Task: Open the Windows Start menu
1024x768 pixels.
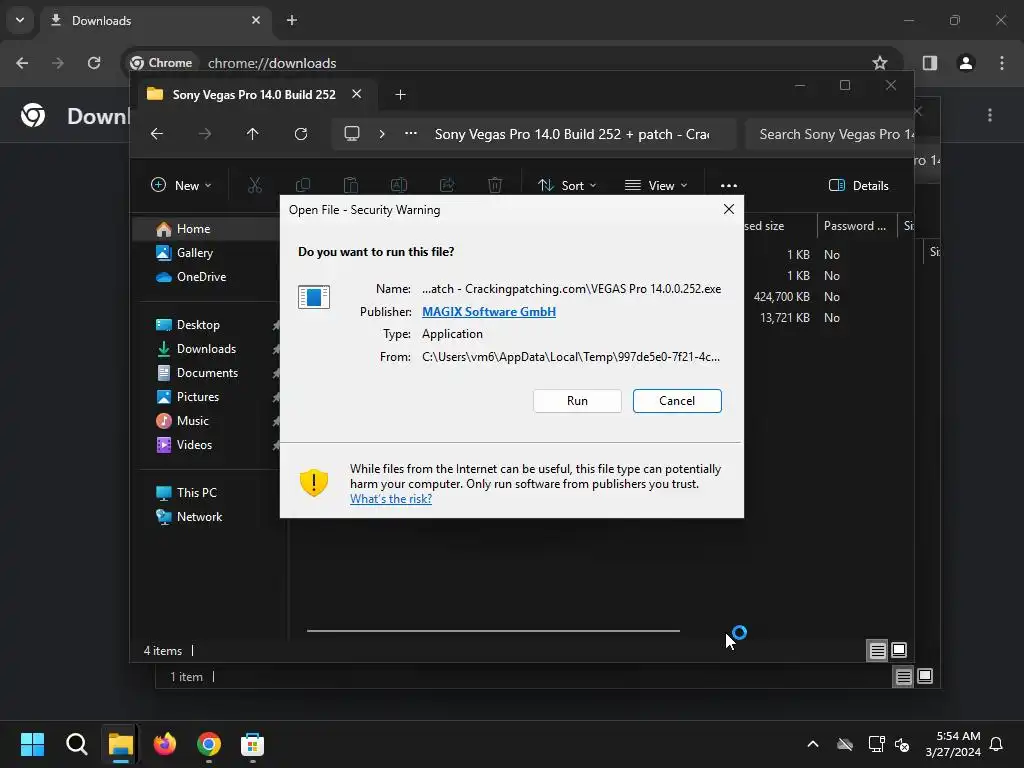Action: click(32, 744)
